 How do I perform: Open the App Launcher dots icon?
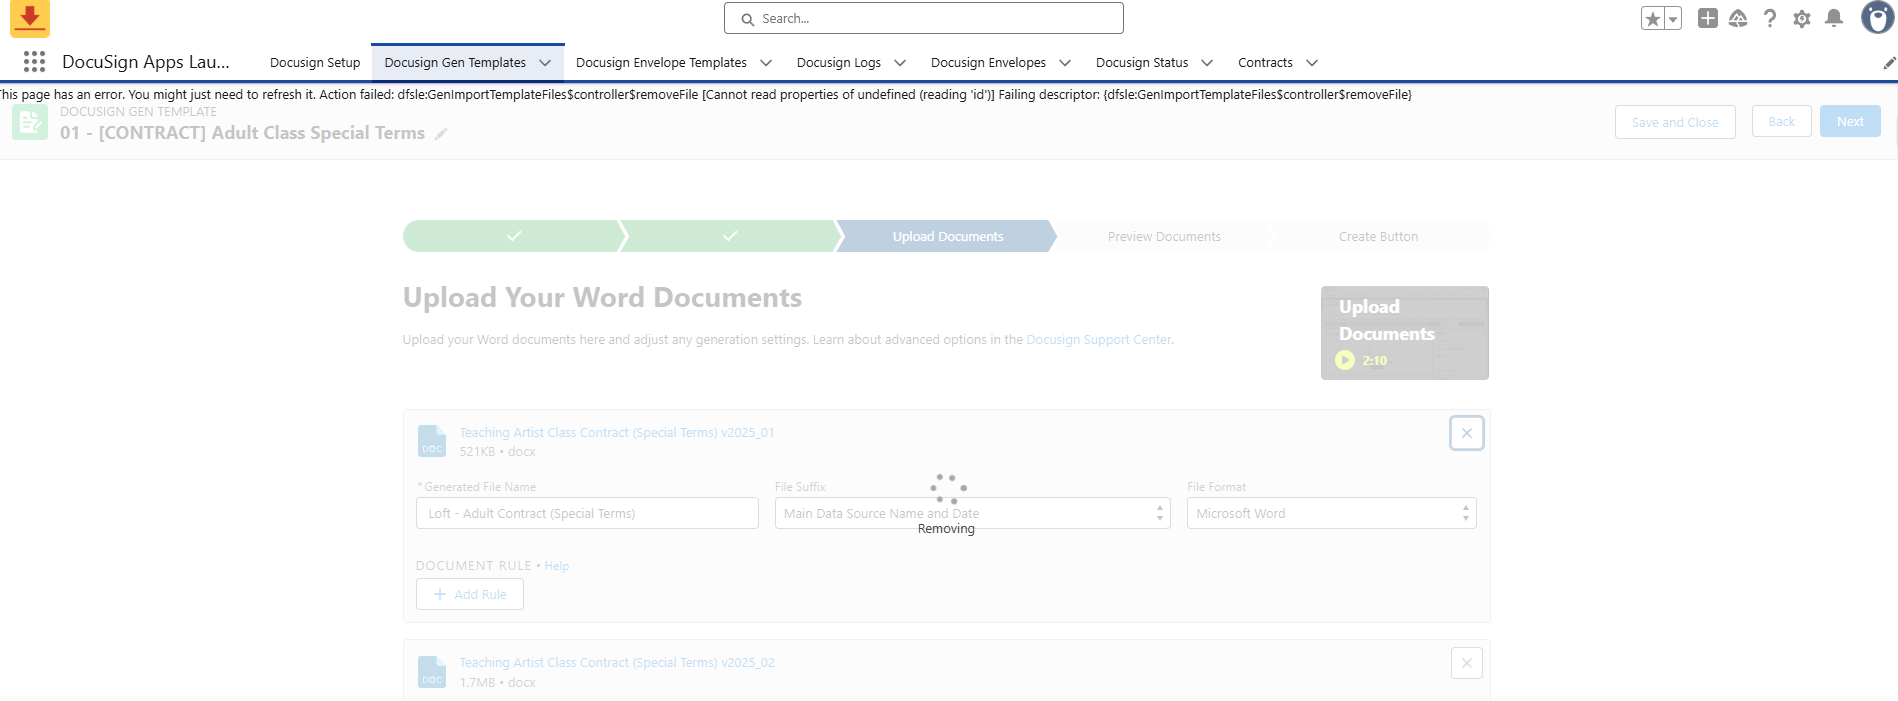click(34, 62)
